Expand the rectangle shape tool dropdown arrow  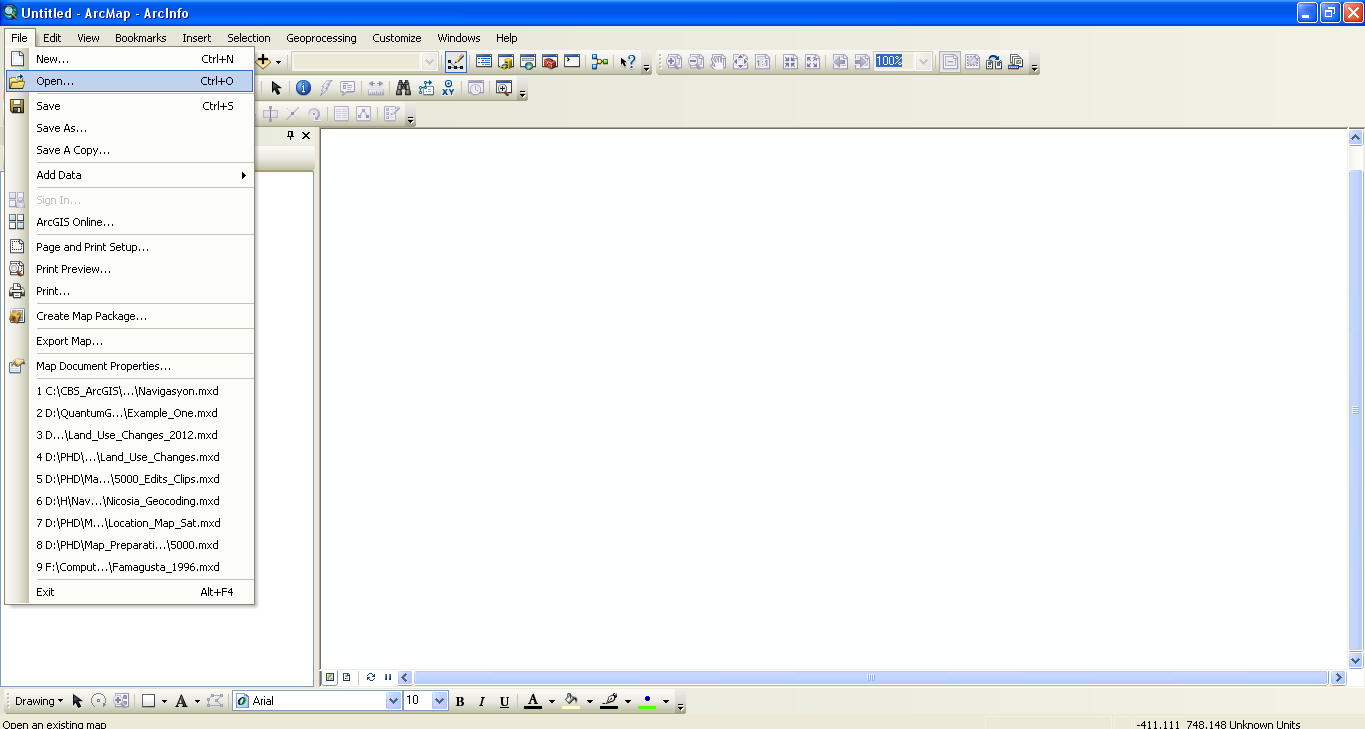pyautogui.click(x=164, y=701)
